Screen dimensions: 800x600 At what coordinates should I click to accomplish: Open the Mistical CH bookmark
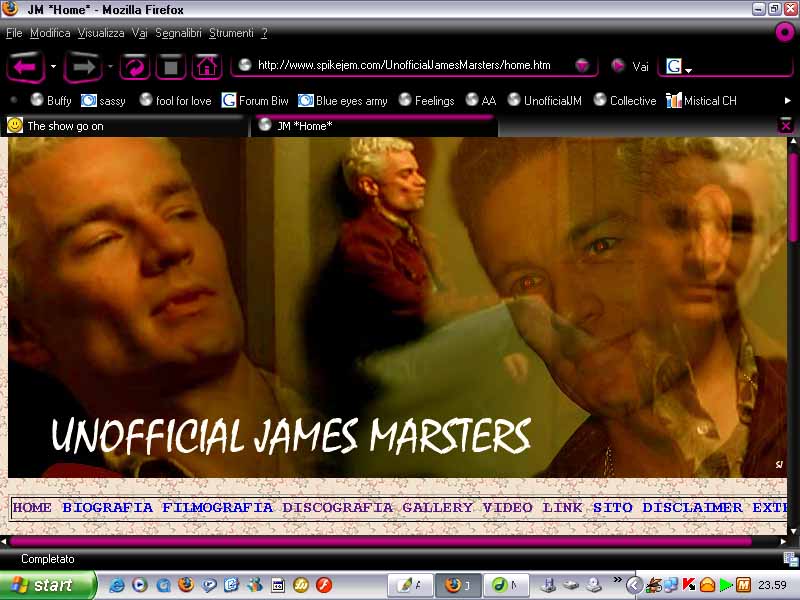tap(702, 101)
